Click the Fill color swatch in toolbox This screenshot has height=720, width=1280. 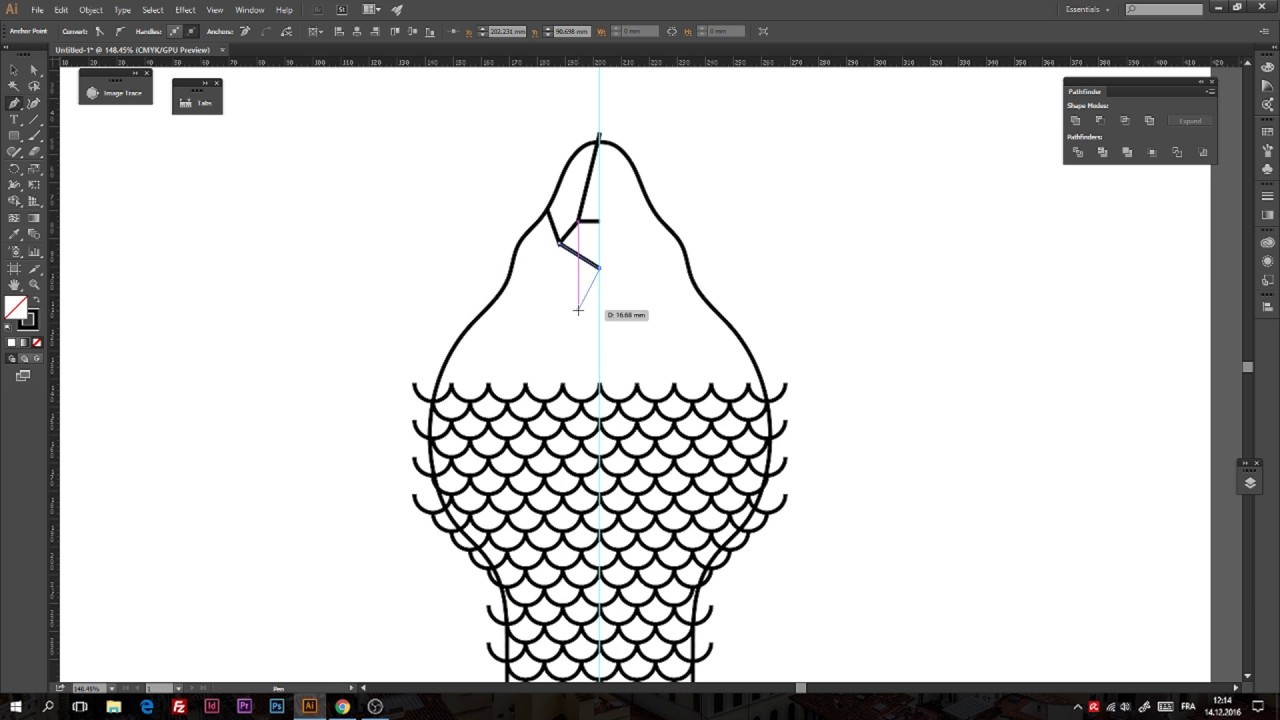pyautogui.click(x=15, y=307)
